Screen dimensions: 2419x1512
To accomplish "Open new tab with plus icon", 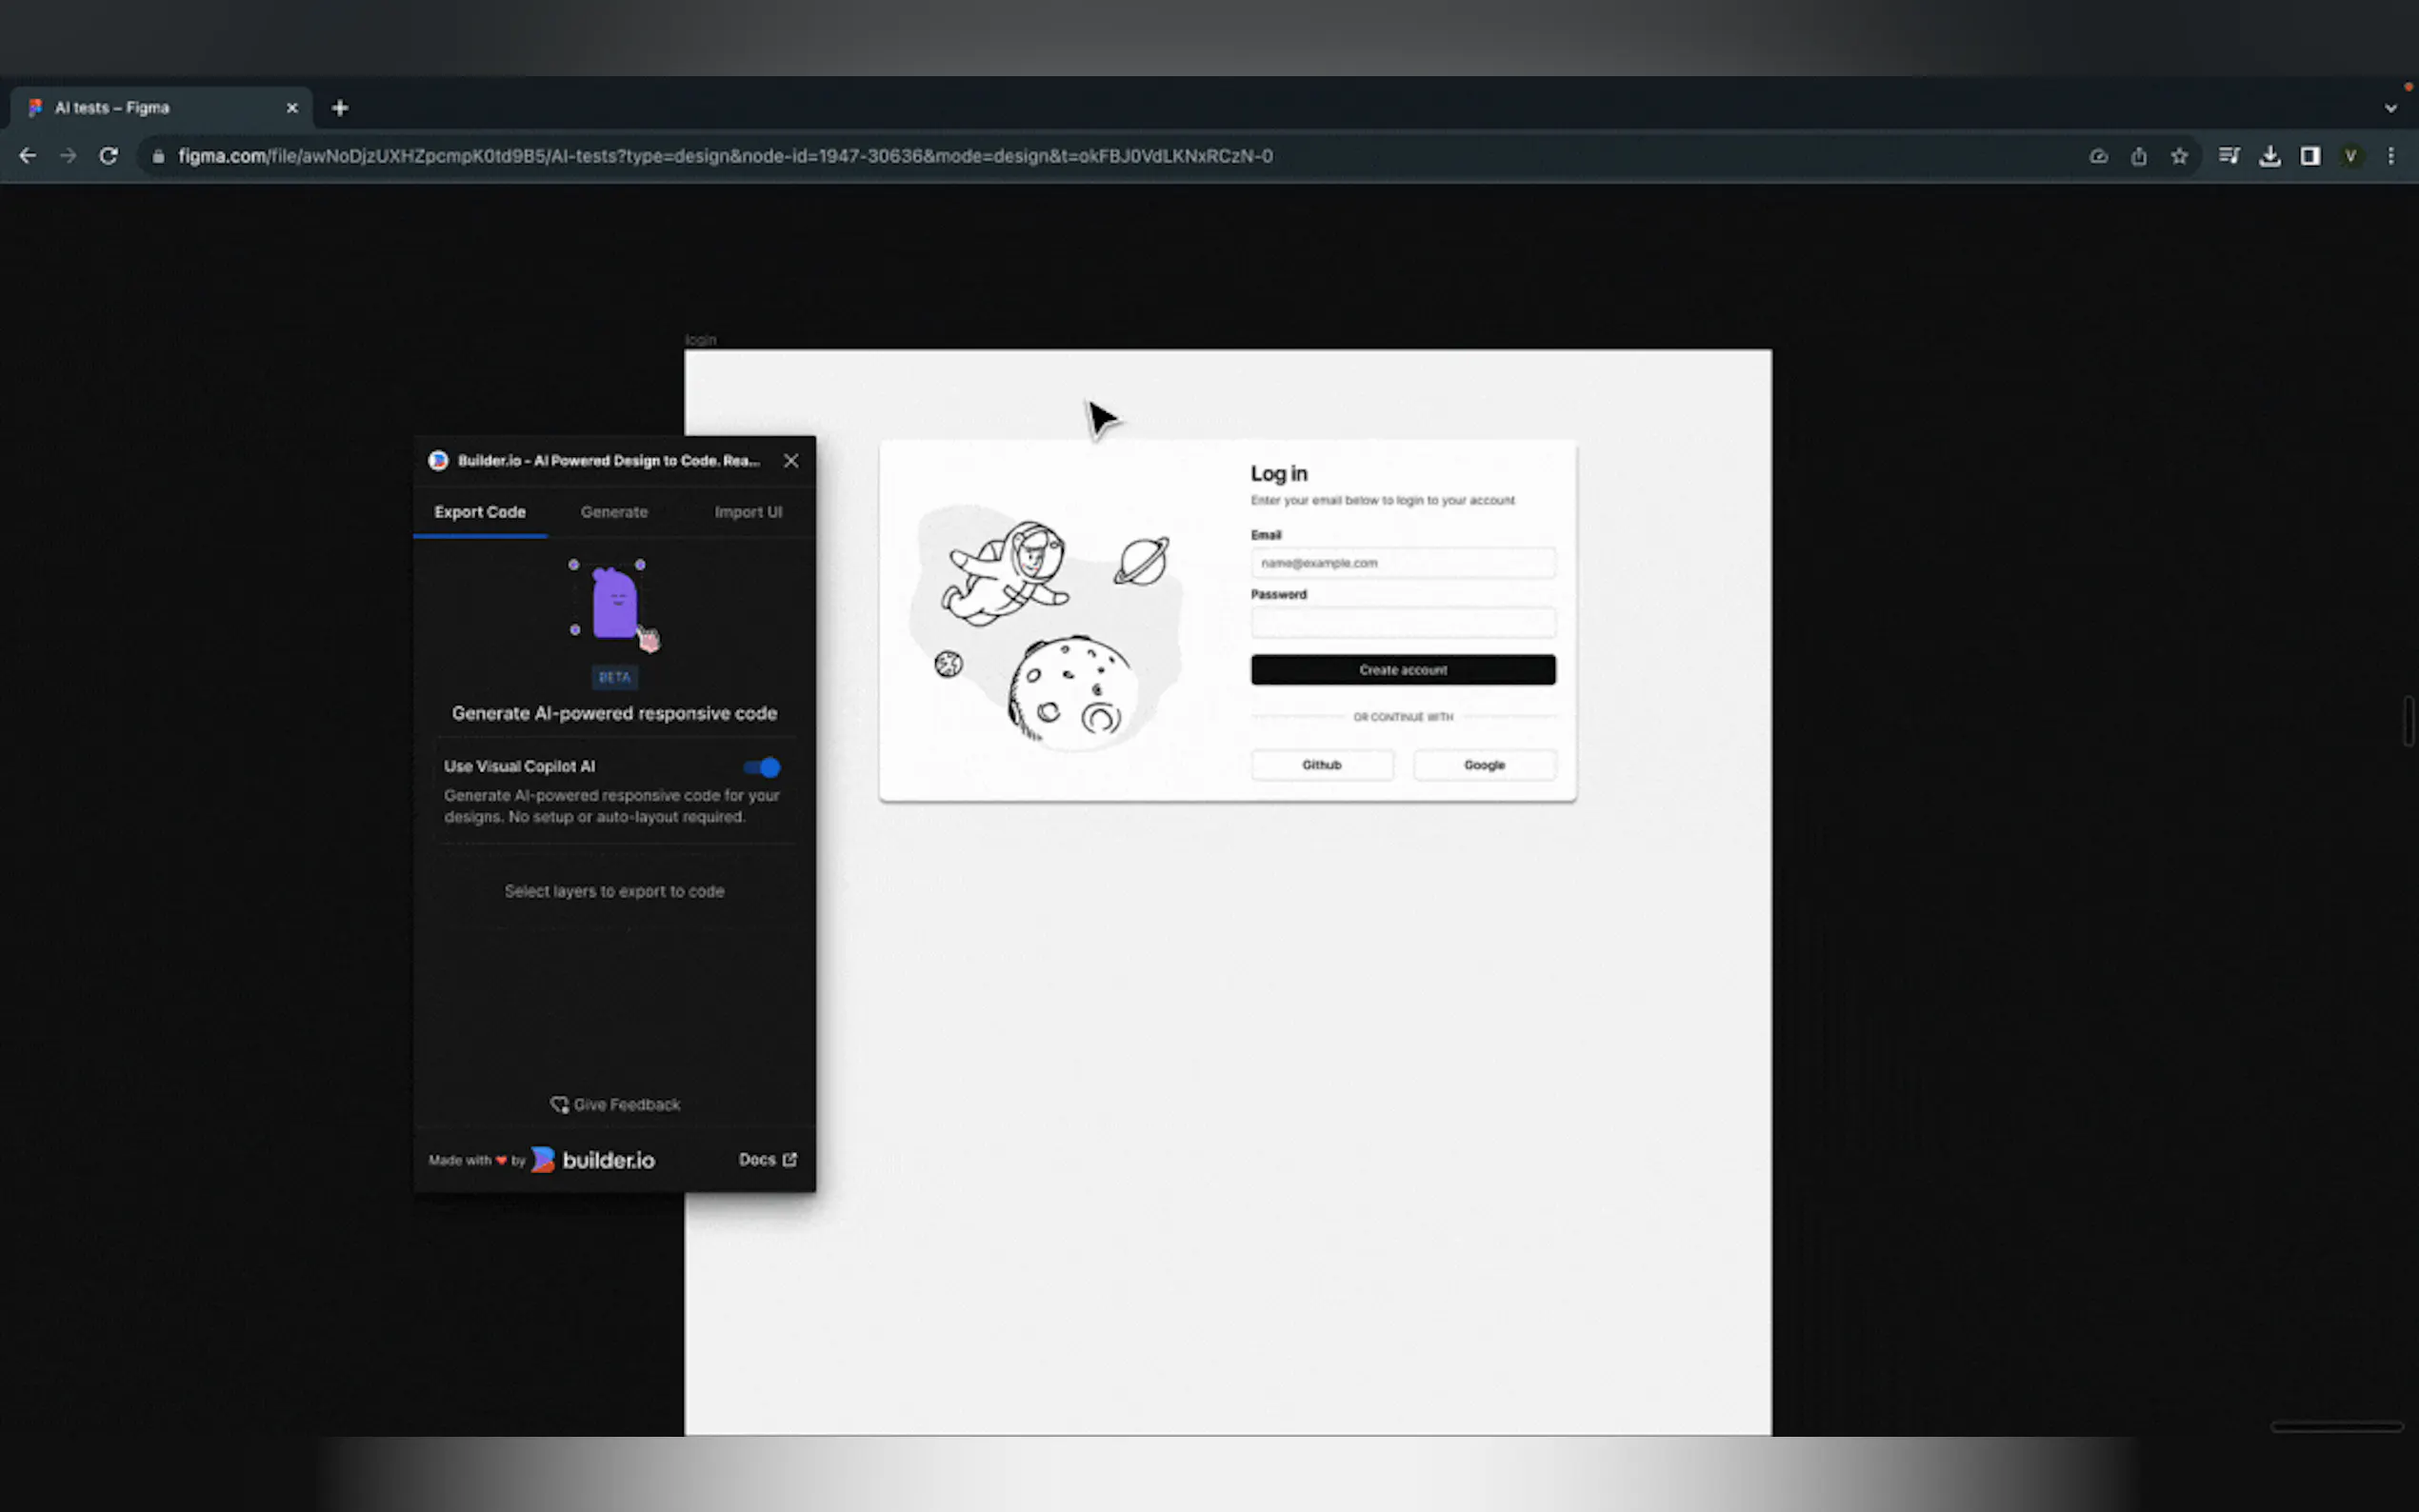I will pos(340,108).
